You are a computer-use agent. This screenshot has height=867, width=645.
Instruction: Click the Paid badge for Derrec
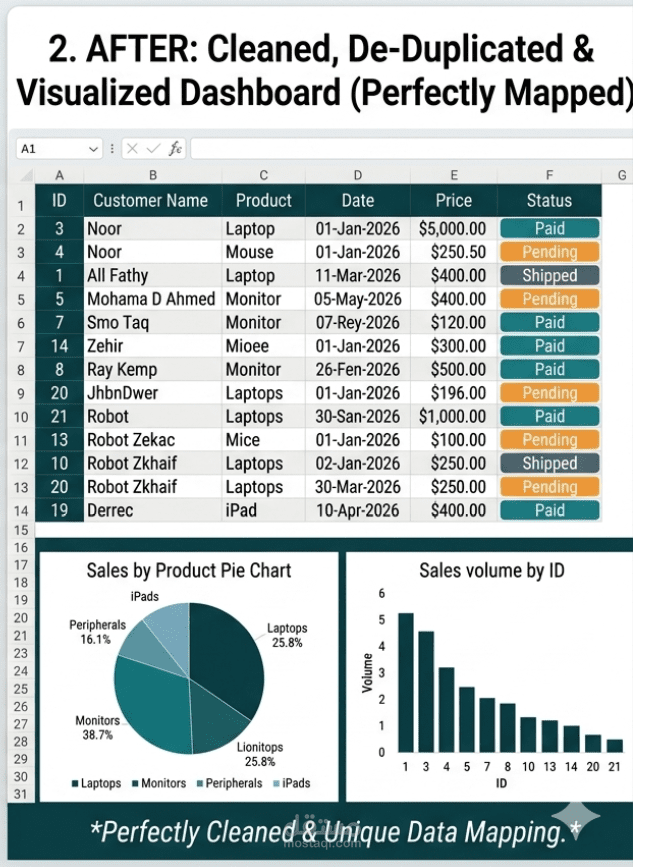549,510
